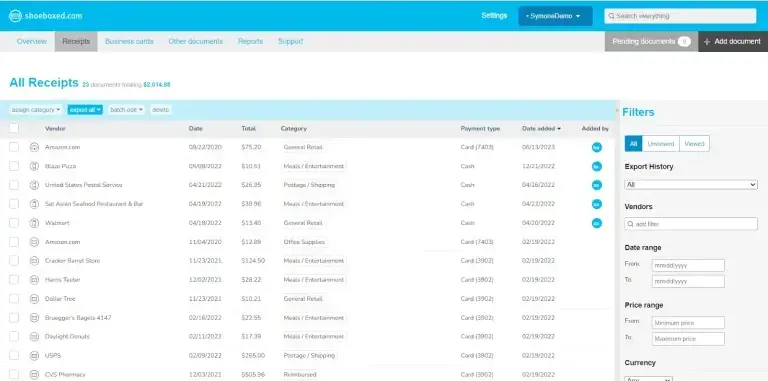Click the receipt type icon for Amazon.com $75.20

34,147
